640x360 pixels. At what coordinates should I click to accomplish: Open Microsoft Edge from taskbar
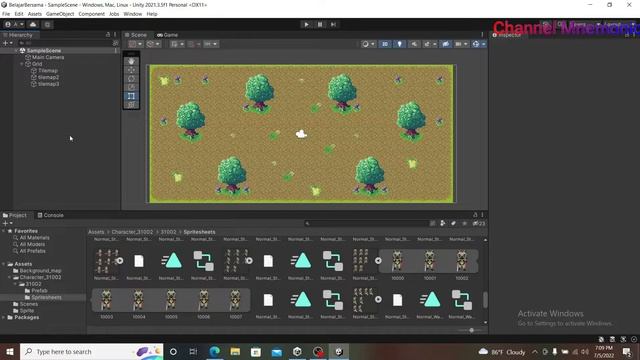(x=214, y=351)
